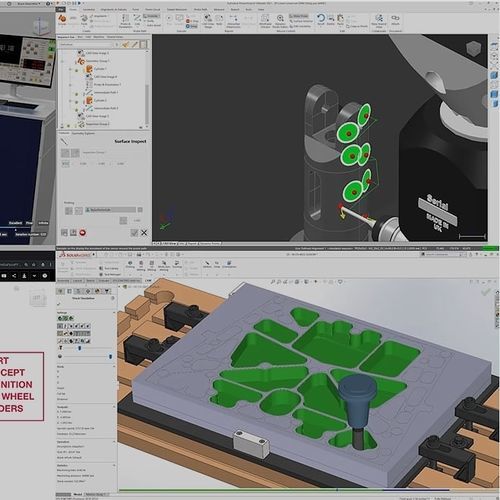Screen dimensions: 500x500
Task: Select the Inspection Tree tab
Action: (x=66, y=37)
